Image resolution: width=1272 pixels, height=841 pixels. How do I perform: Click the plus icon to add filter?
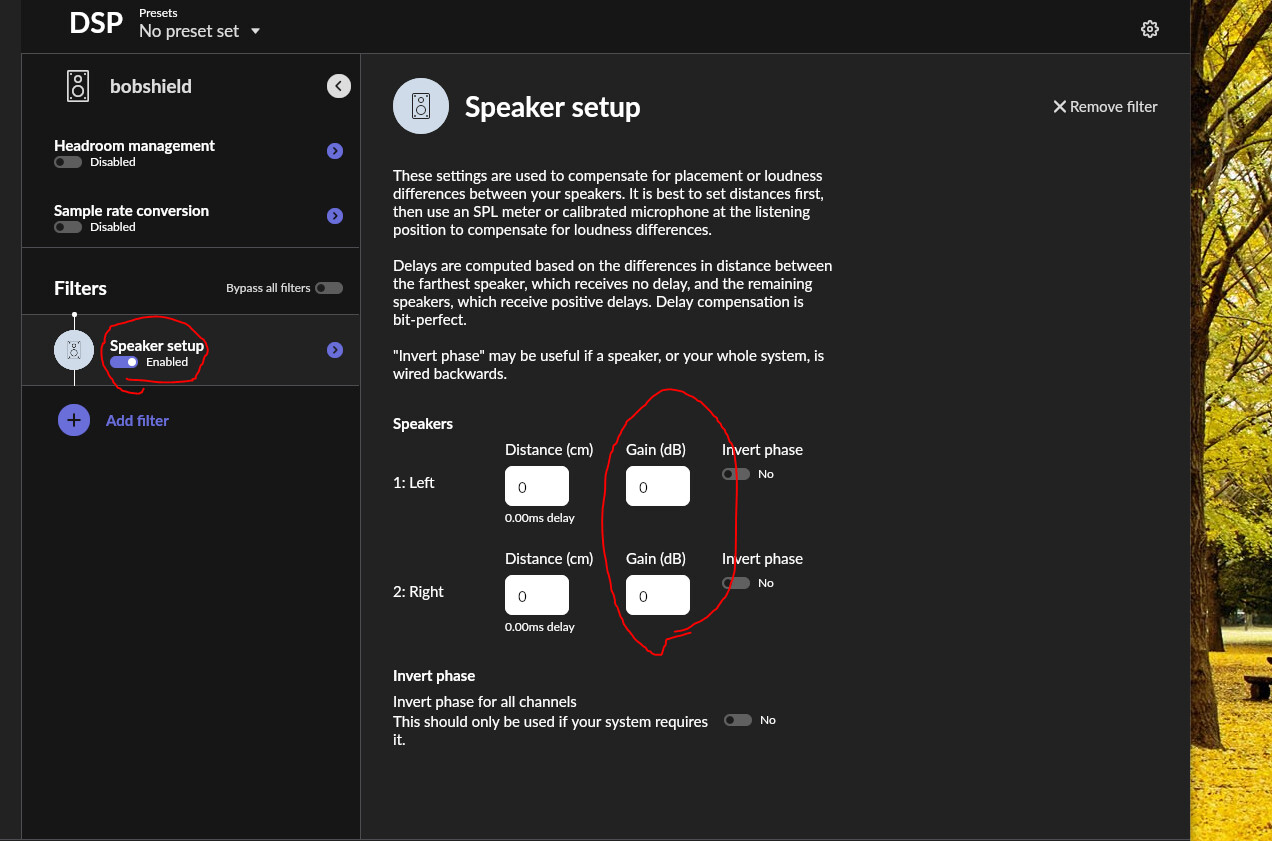tap(74, 420)
